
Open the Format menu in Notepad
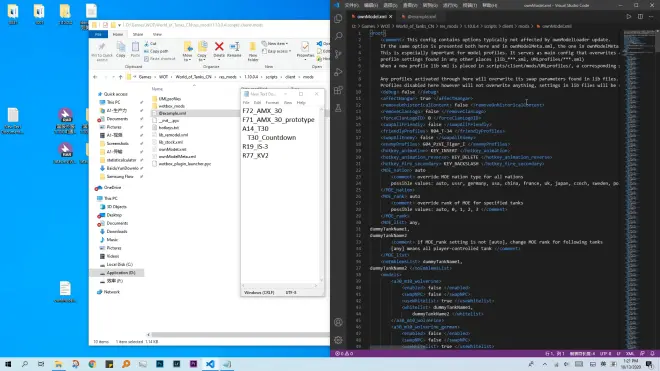272,103
